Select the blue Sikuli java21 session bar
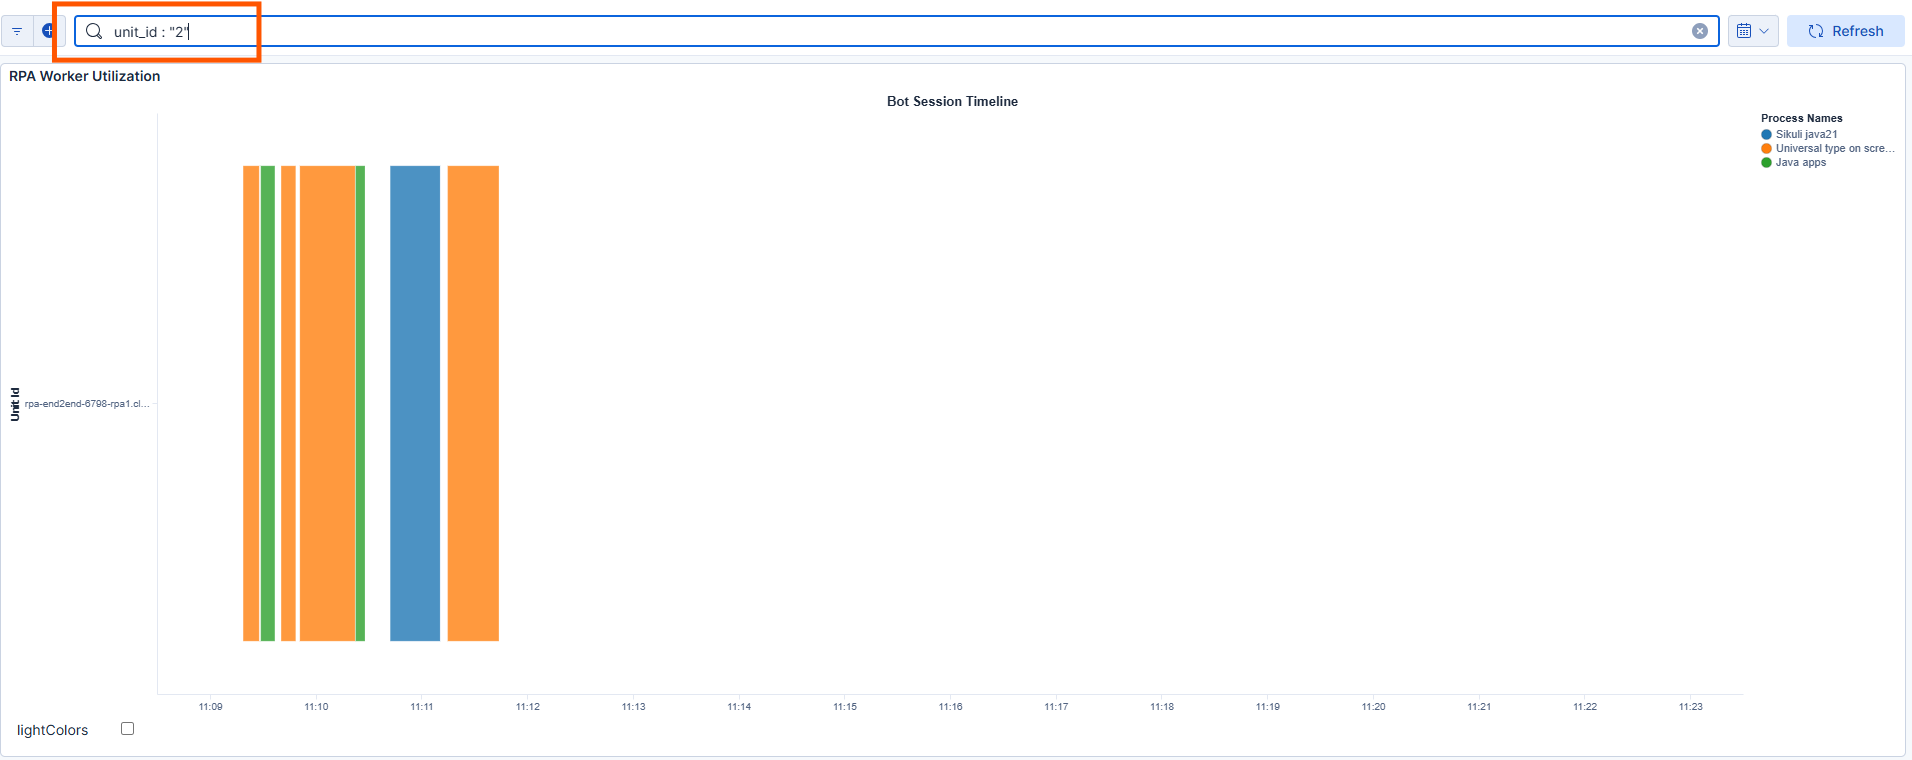Screen dimensions: 1912x760 click(x=415, y=403)
